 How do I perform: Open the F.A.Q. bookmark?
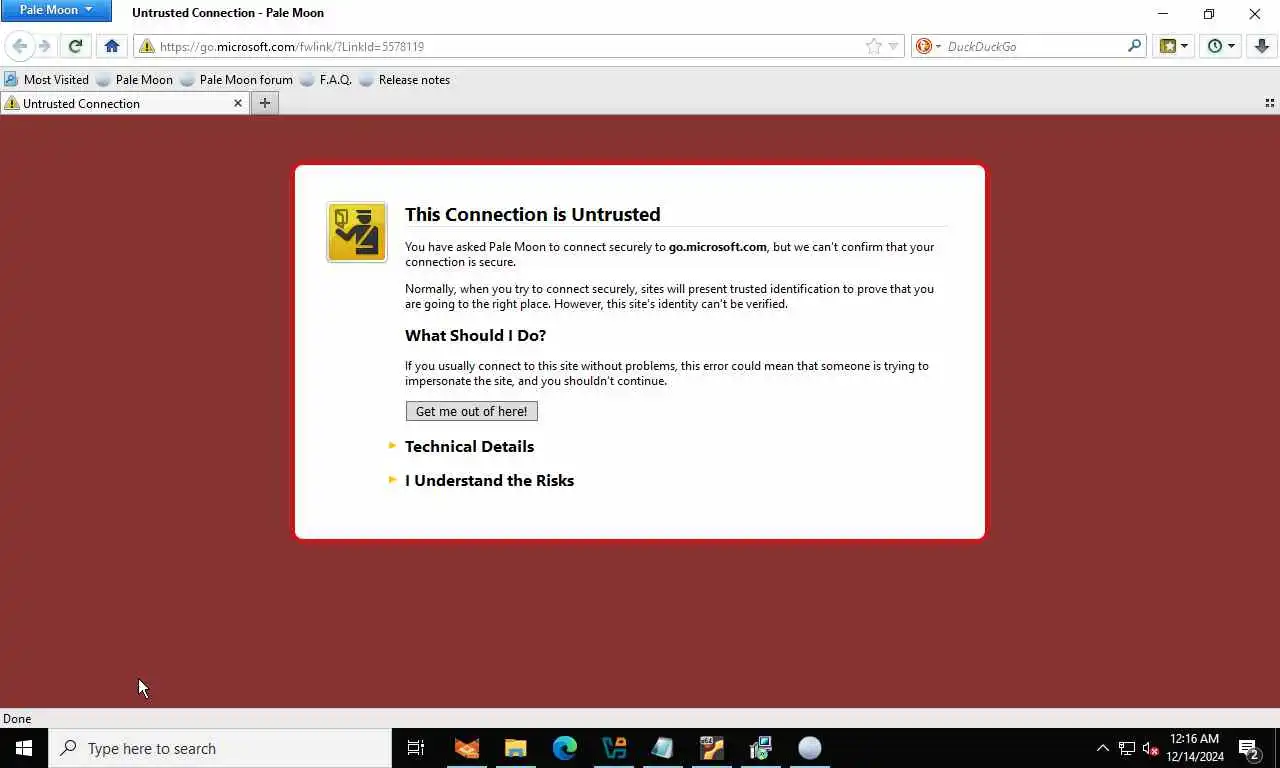tap(326, 80)
